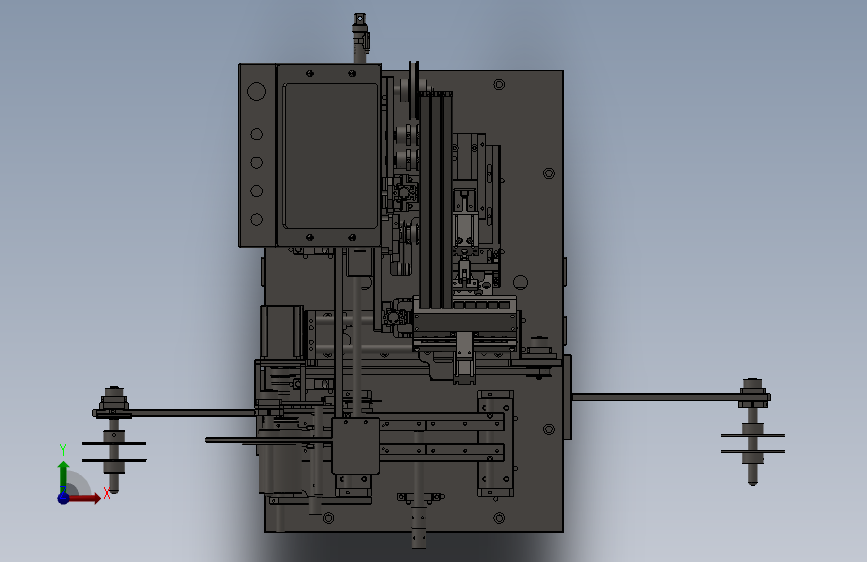Select the vertical aluminum profile column
The image size is (867, 562).
click(x=436, y=199)
